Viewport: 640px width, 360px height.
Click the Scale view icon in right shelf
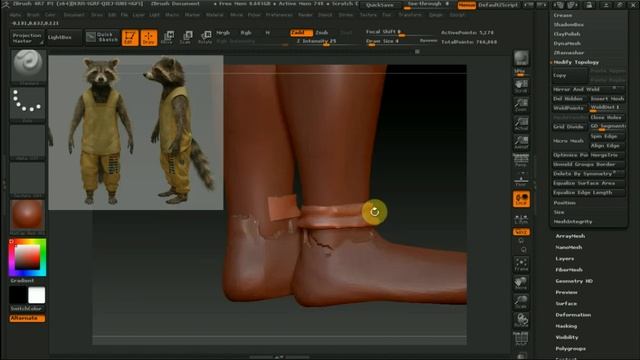[x=521, y=302]
